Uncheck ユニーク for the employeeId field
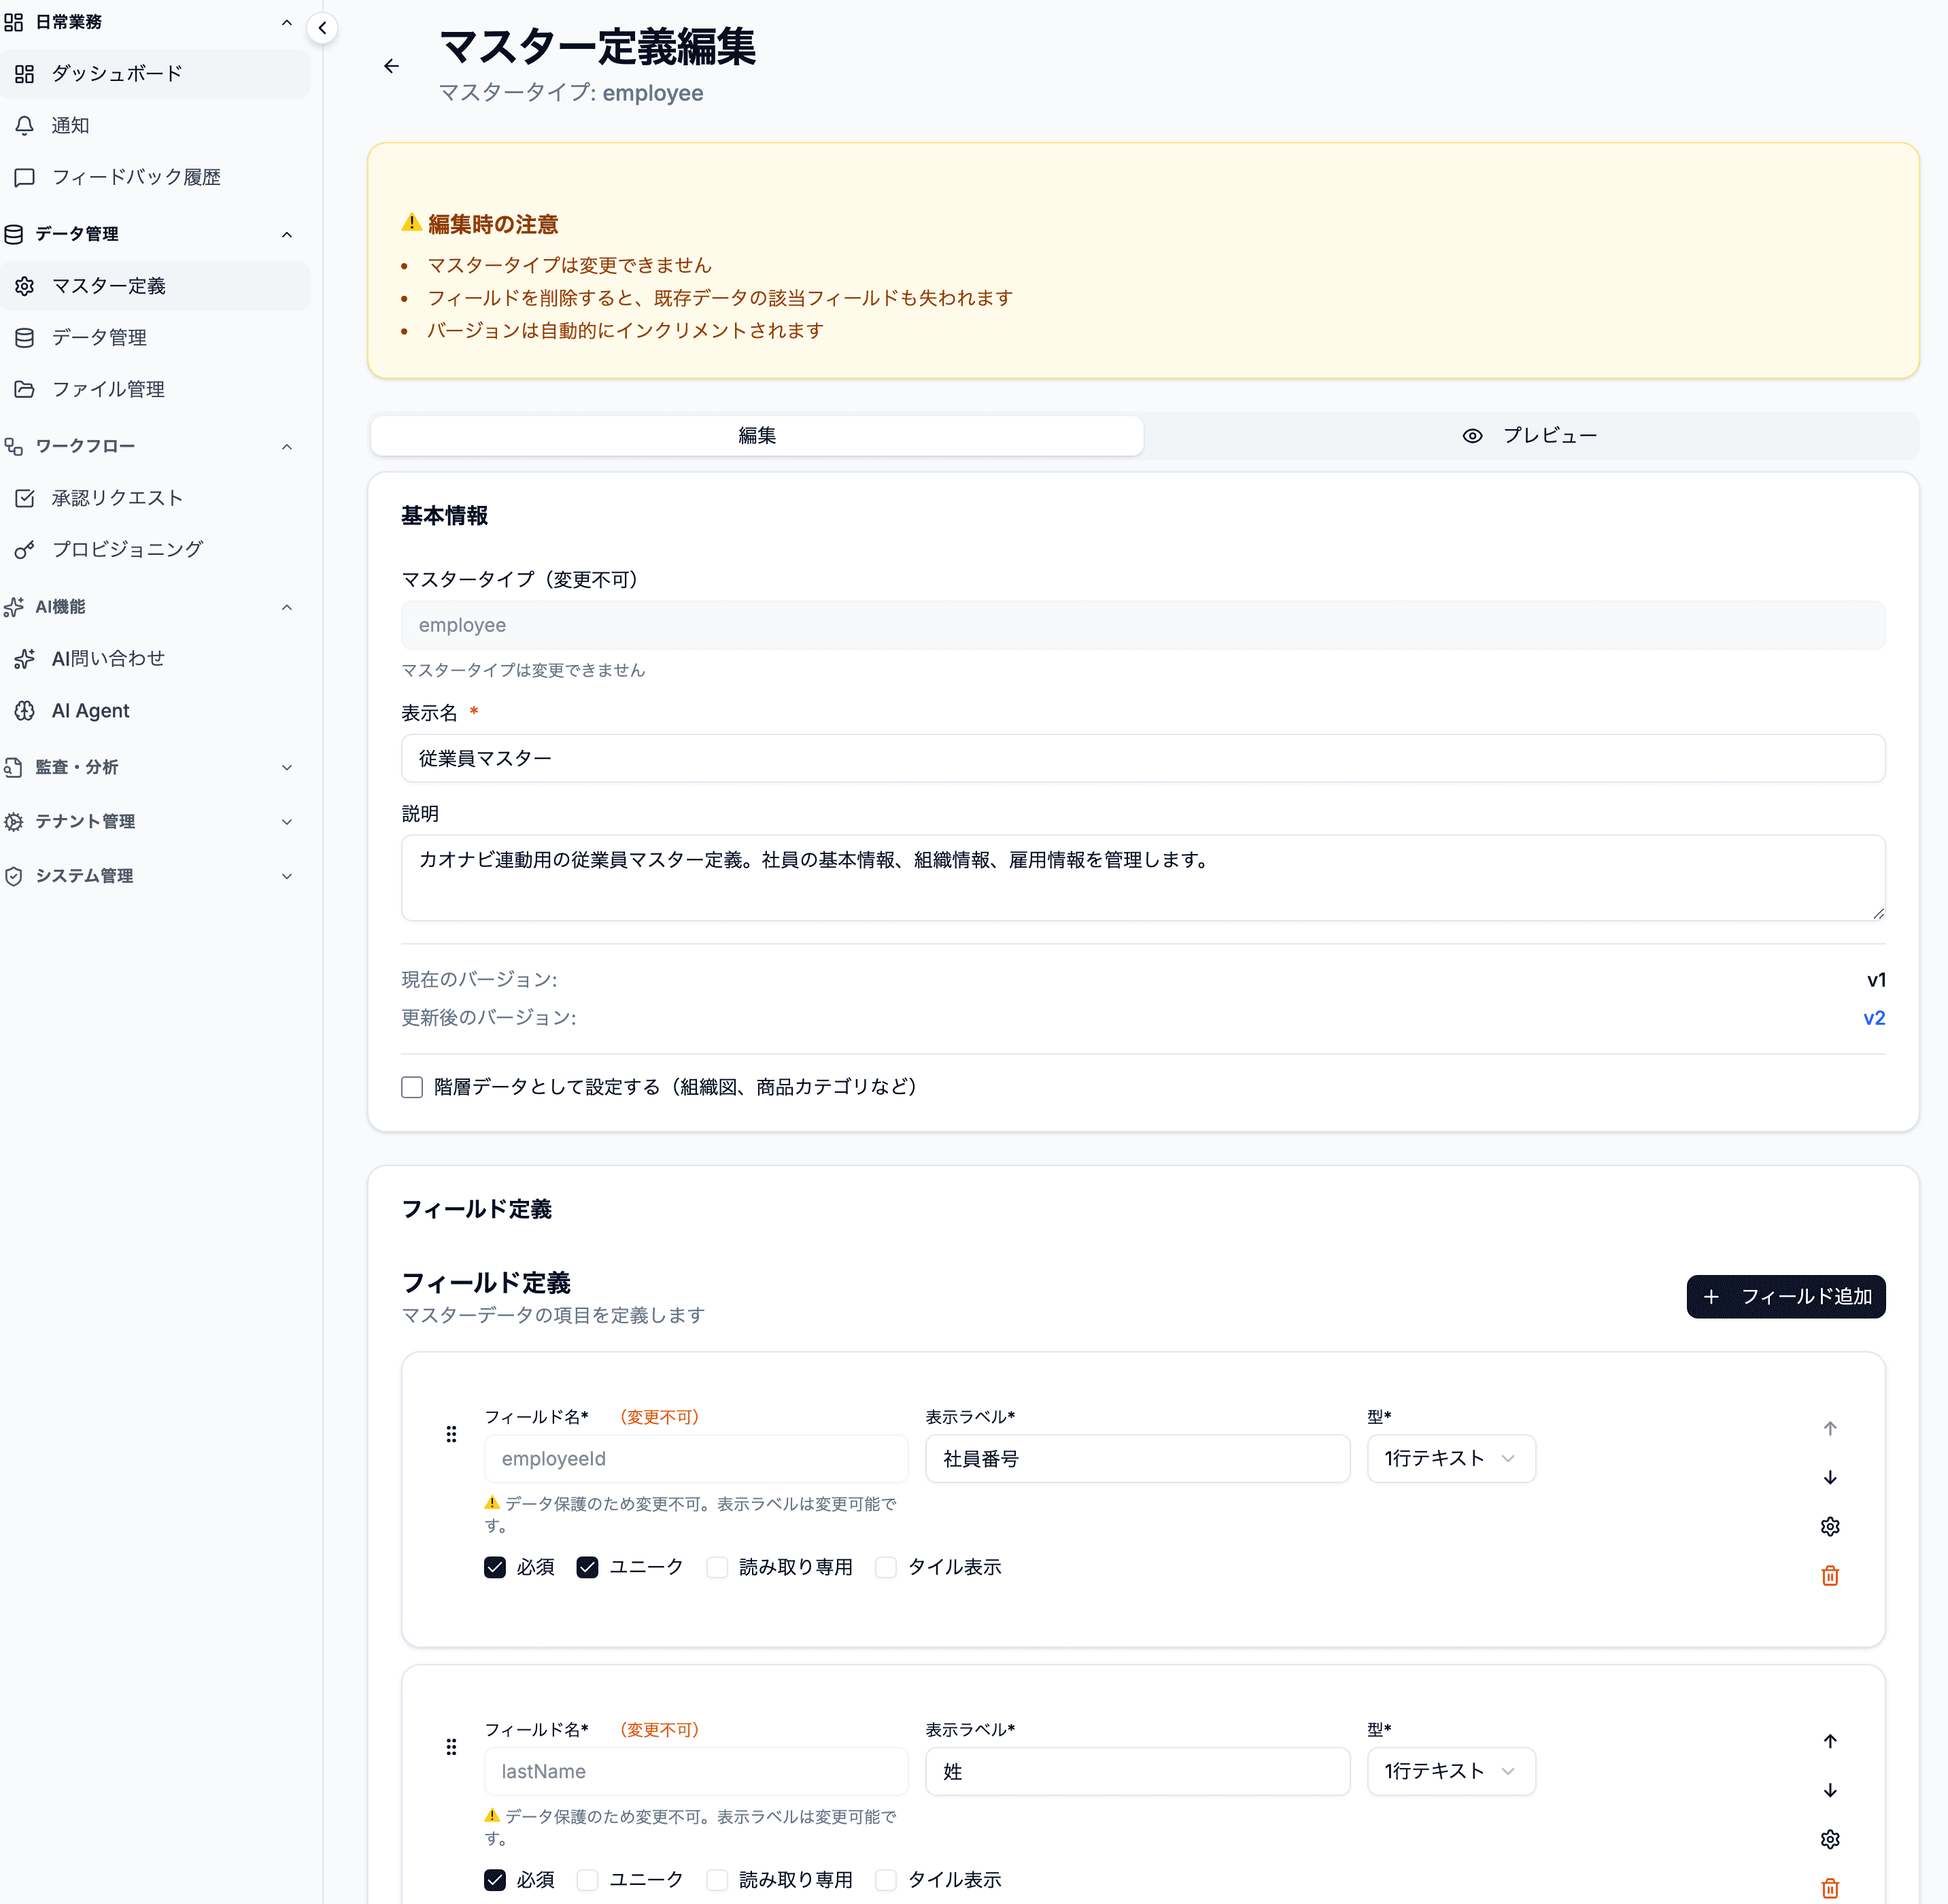Viewport: 1948px width, 1904px height. point(587,1567)
